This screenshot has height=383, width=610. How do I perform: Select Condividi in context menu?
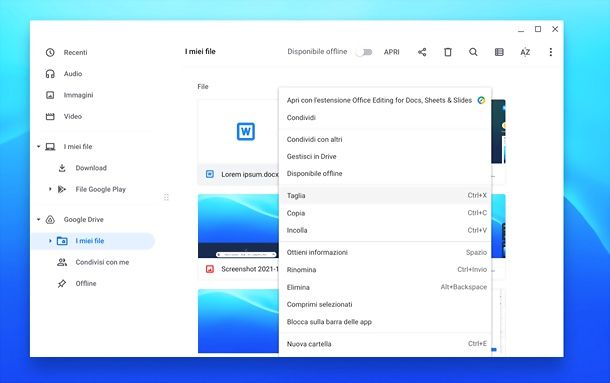[385, 118]
